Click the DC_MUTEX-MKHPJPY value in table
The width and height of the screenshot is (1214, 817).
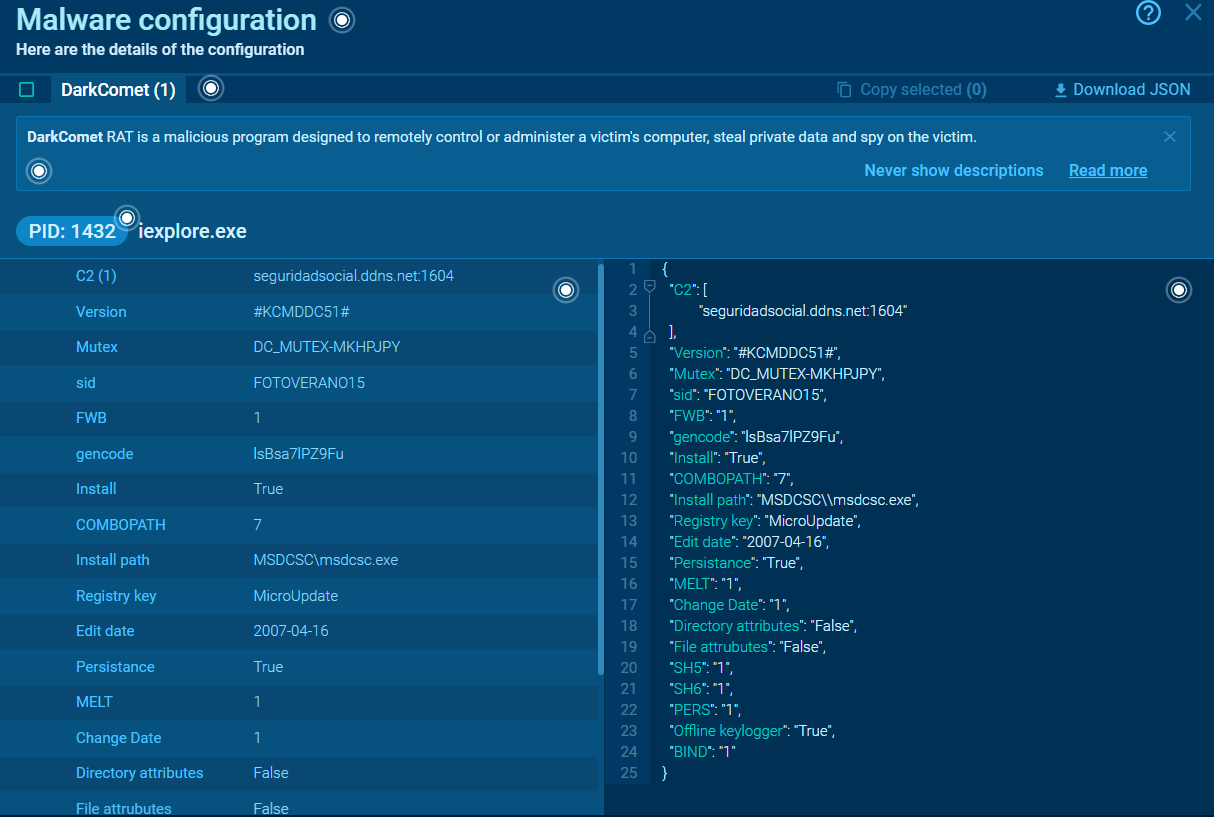tap(327, 347)
